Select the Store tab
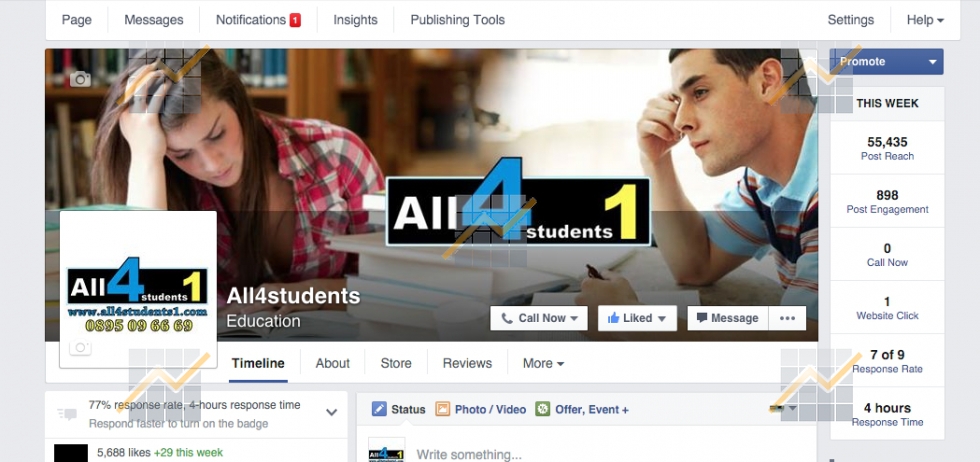 click(396, 363)
